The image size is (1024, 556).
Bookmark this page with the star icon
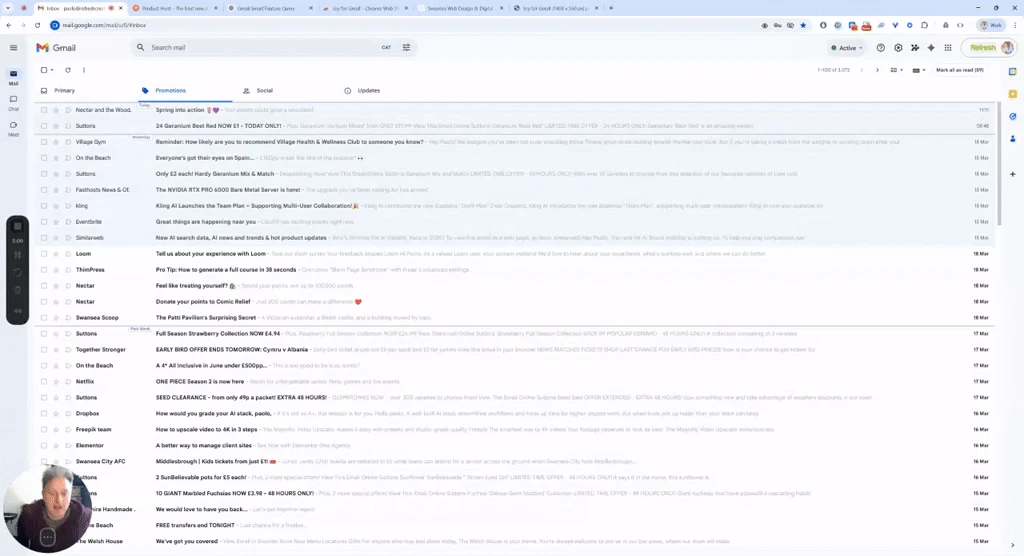tap(803, 25)
